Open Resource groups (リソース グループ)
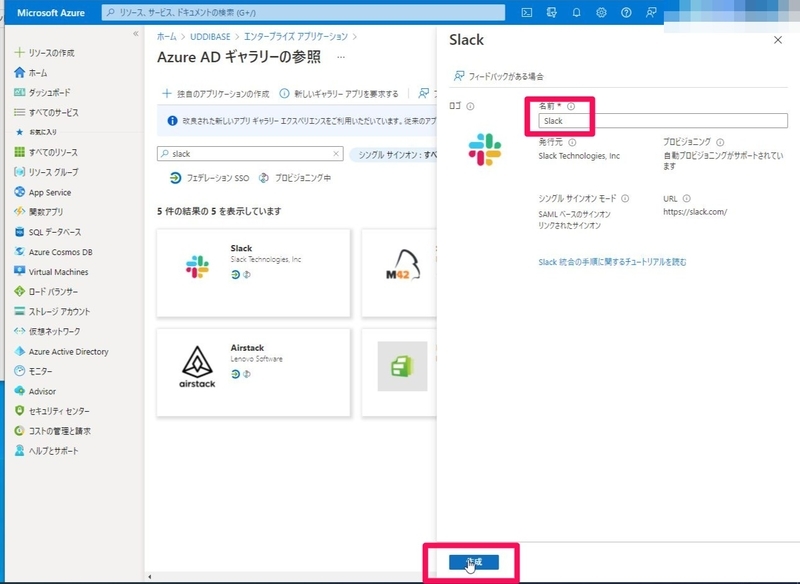This screenshot has height=584, width=800. (46, 172)
